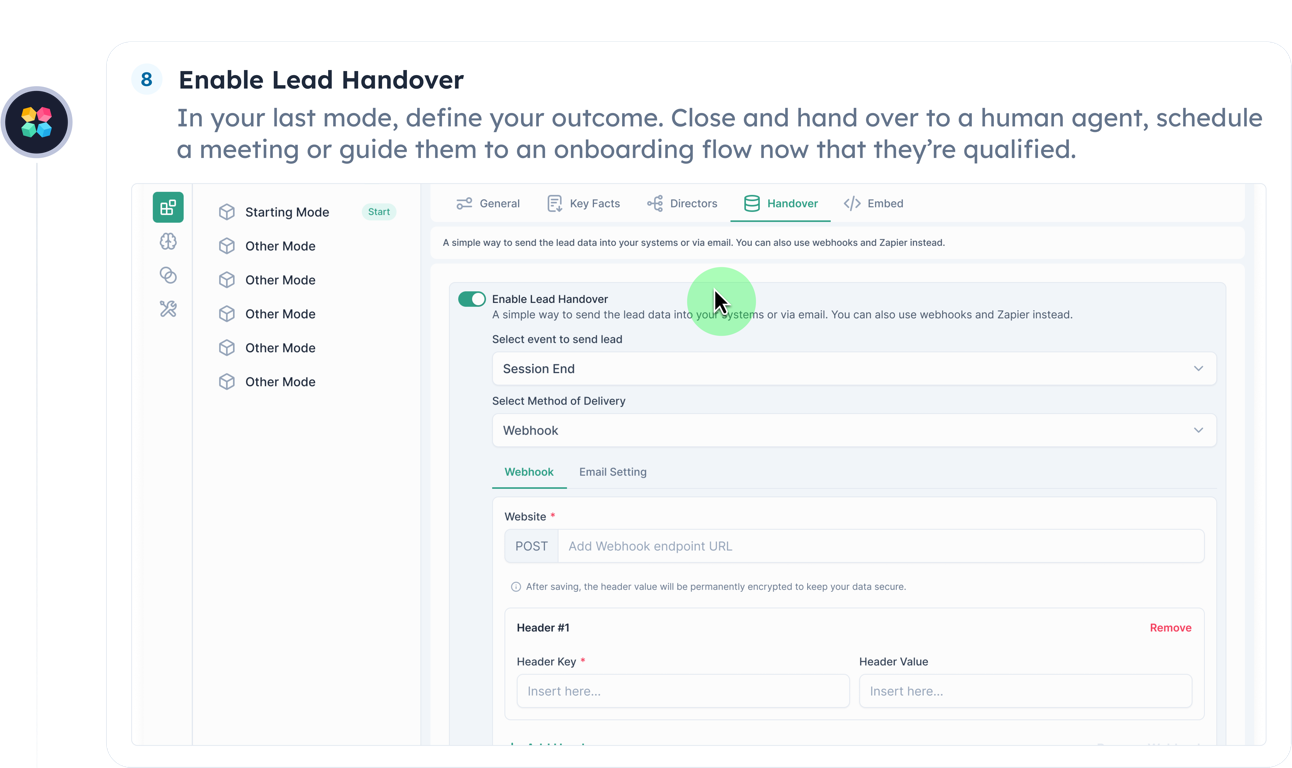Viewport: 1292px width, 768px height.
Task: Select the Webhook sub-tab
Action: 529,472
